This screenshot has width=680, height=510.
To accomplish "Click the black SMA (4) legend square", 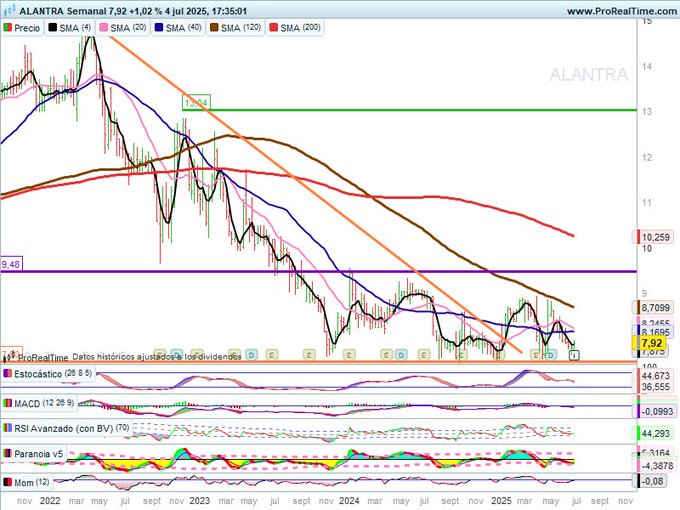I will [x=52, y=28].
